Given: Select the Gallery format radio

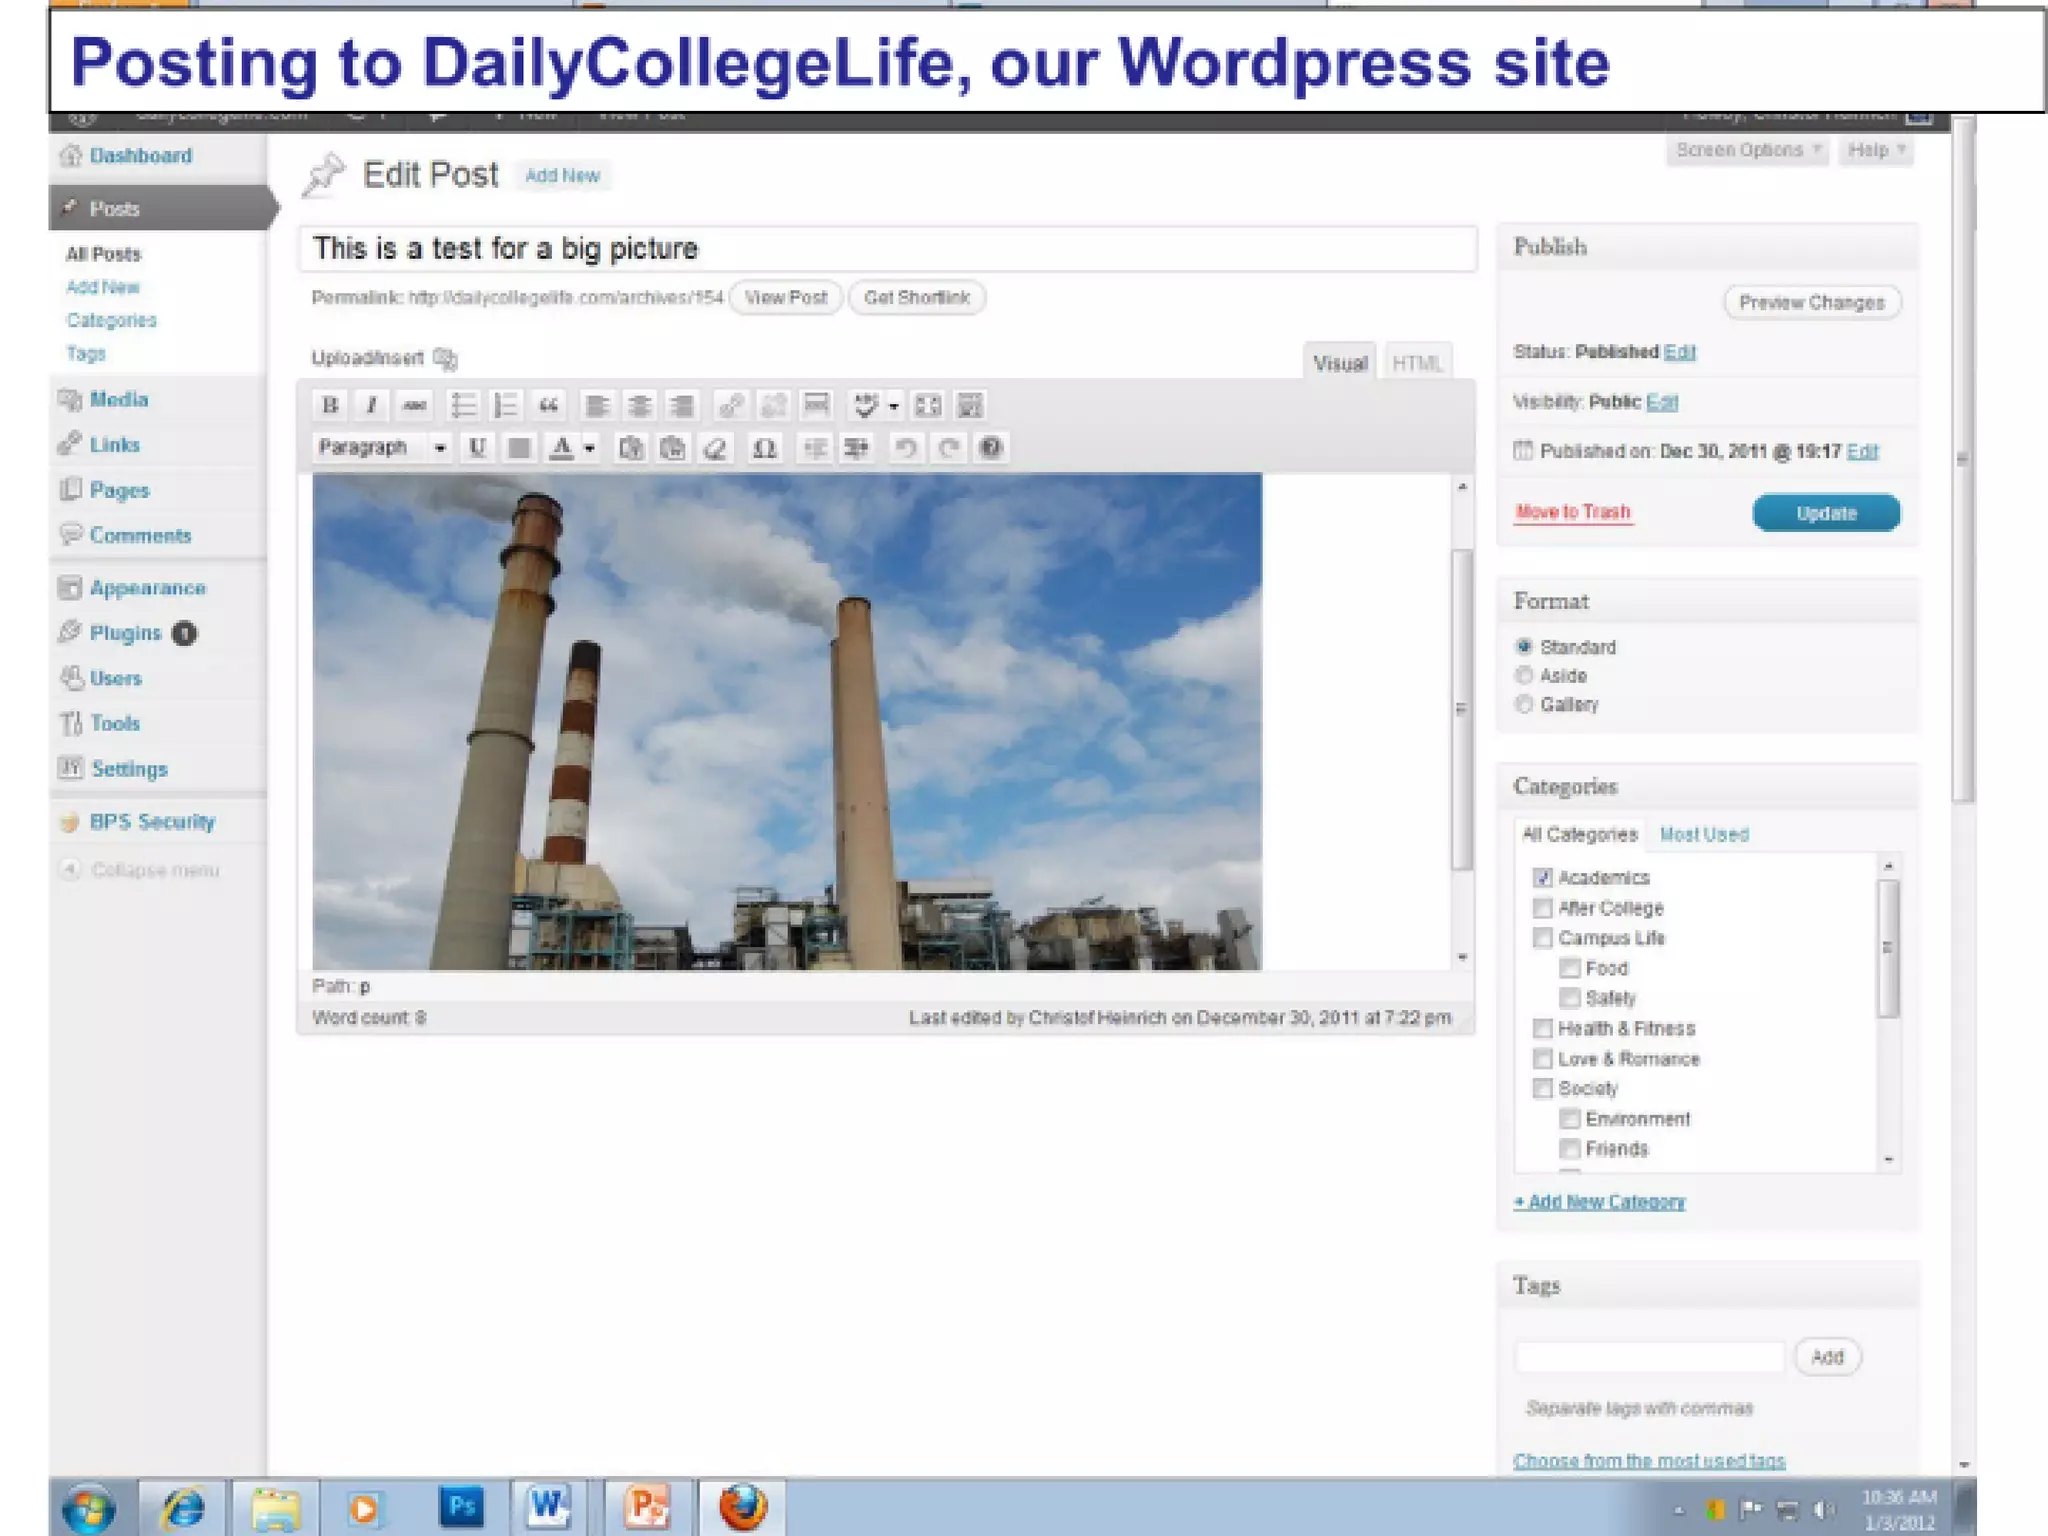Looking at the screenshot, I should [1524, 704].
